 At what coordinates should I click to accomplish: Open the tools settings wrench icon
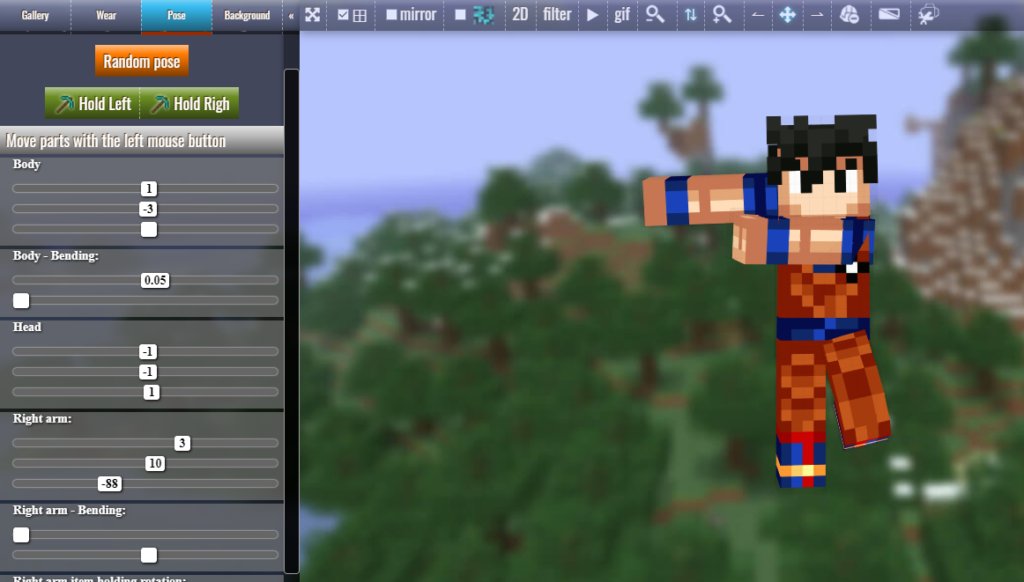pyautogui.click(x=928, y=14)
